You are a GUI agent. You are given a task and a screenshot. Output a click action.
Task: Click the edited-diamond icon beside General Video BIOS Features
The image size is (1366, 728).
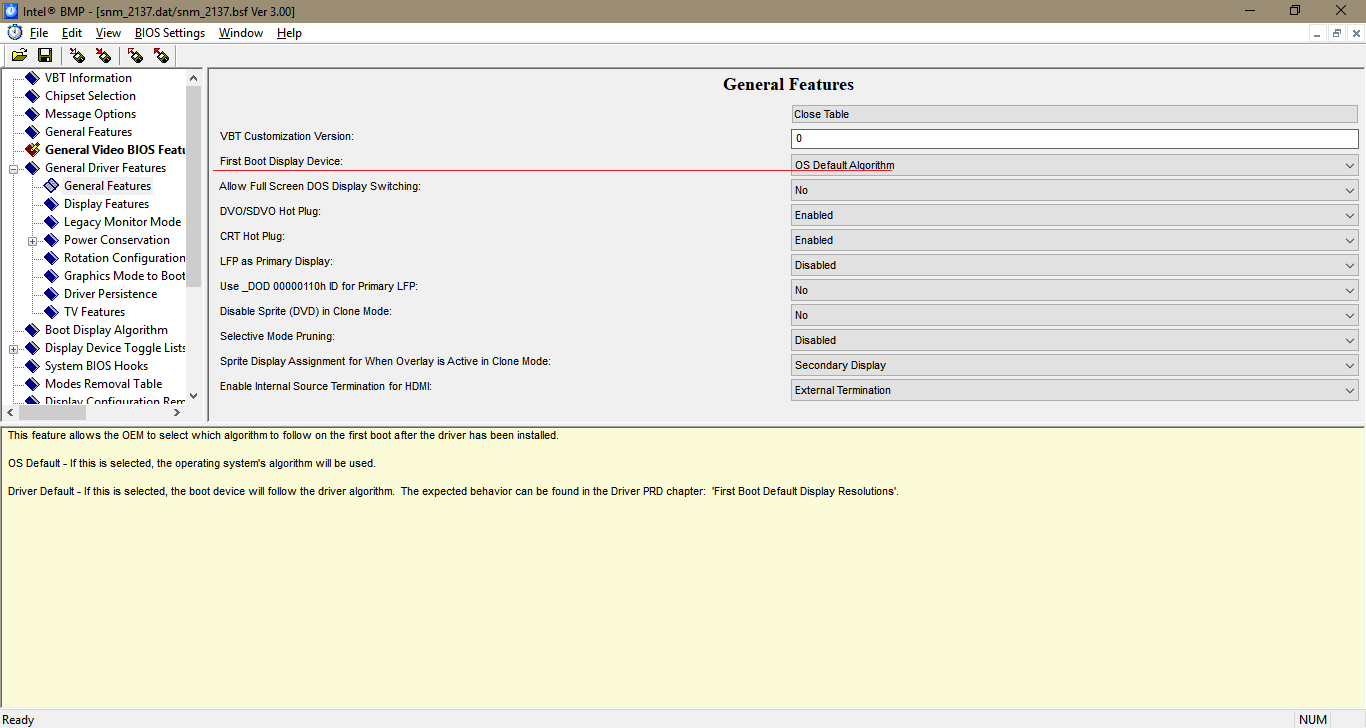click(x=33, y=150)
